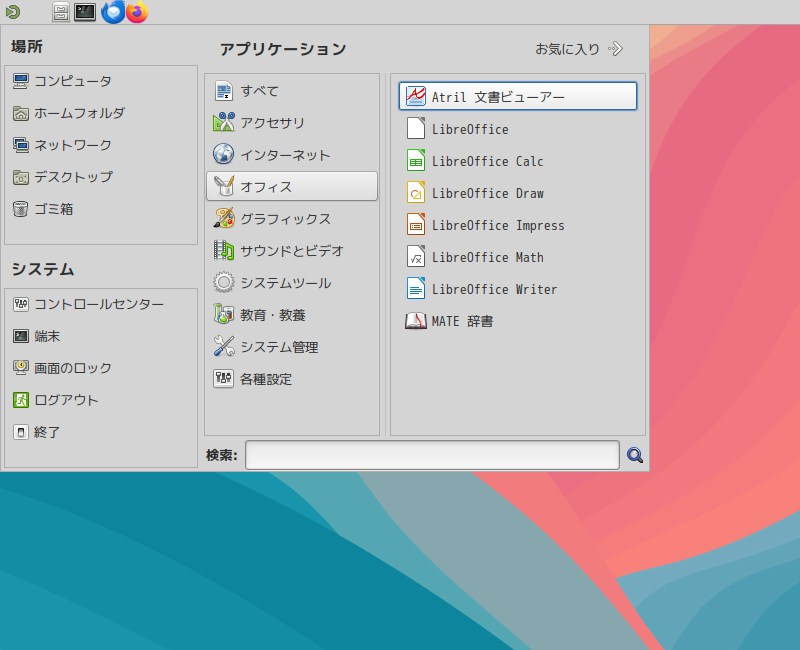Select the インターネット category
Image resolution: width=800 pixels, height=650 pixels.
click(292, 154)
